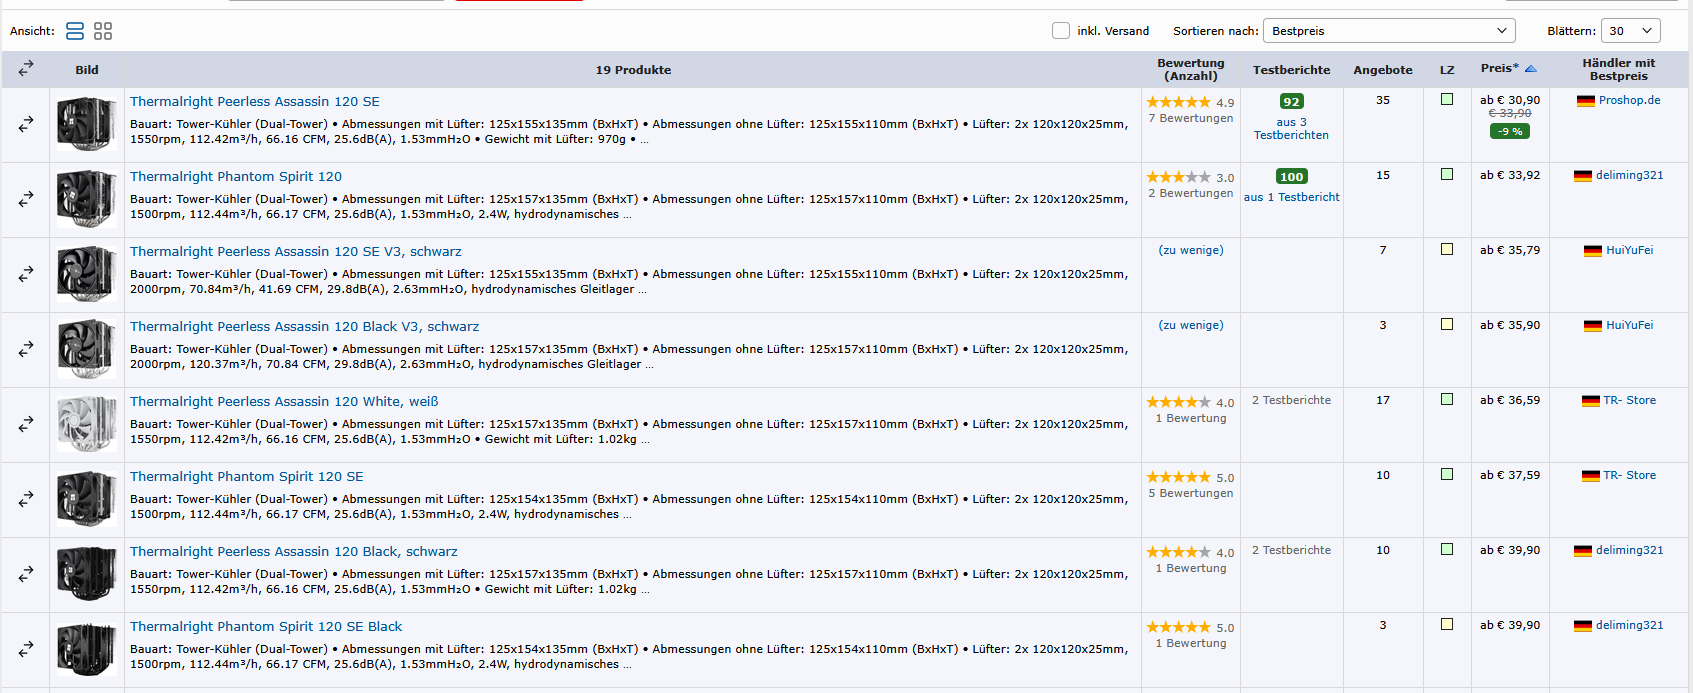Open Peerless Assassin 120 Black, schwarz link
1693x693 pixels.
294,551
